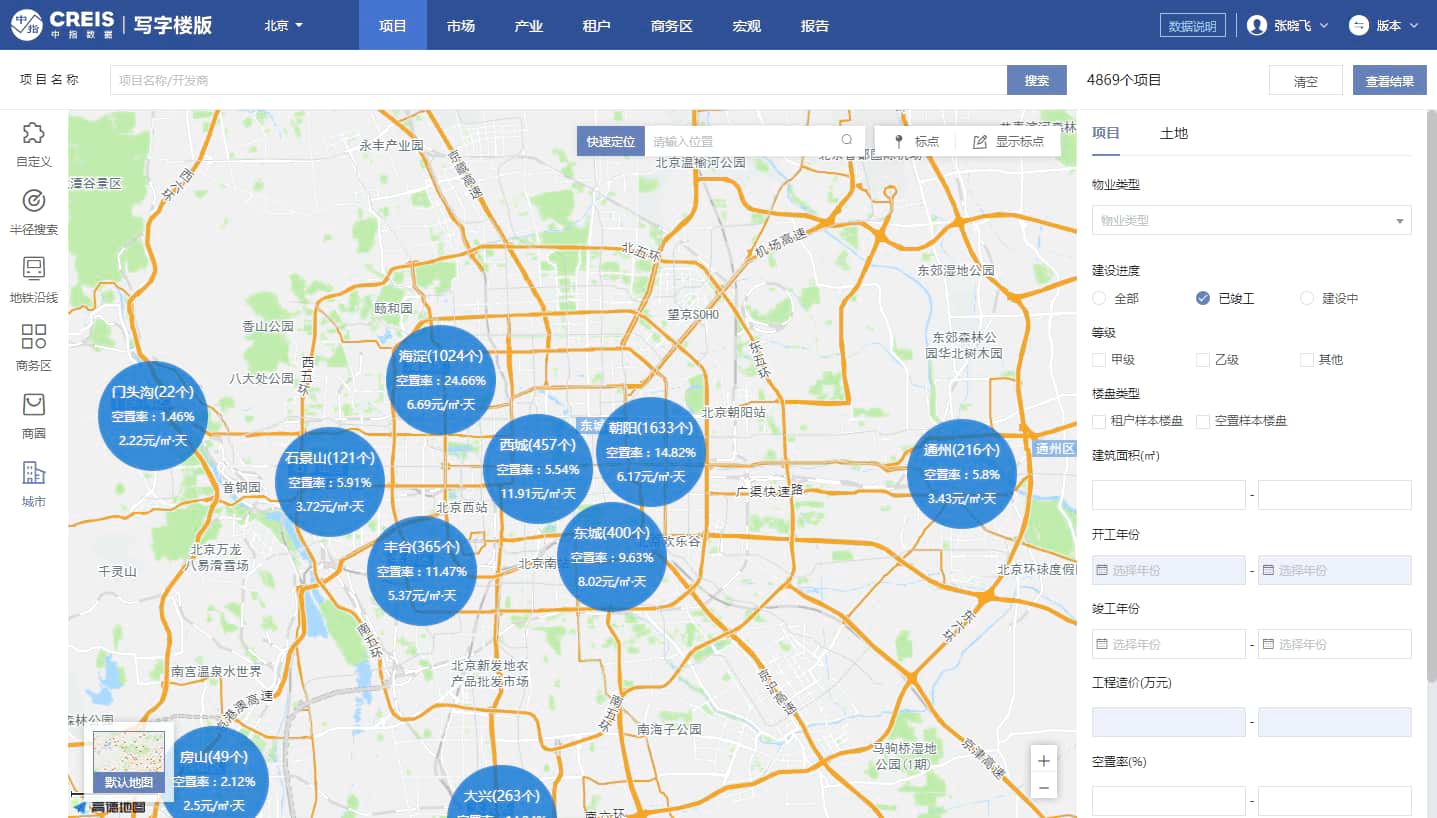Click the 标点 pin marker tool
The image size is (1437, 818).
point(916,141)
